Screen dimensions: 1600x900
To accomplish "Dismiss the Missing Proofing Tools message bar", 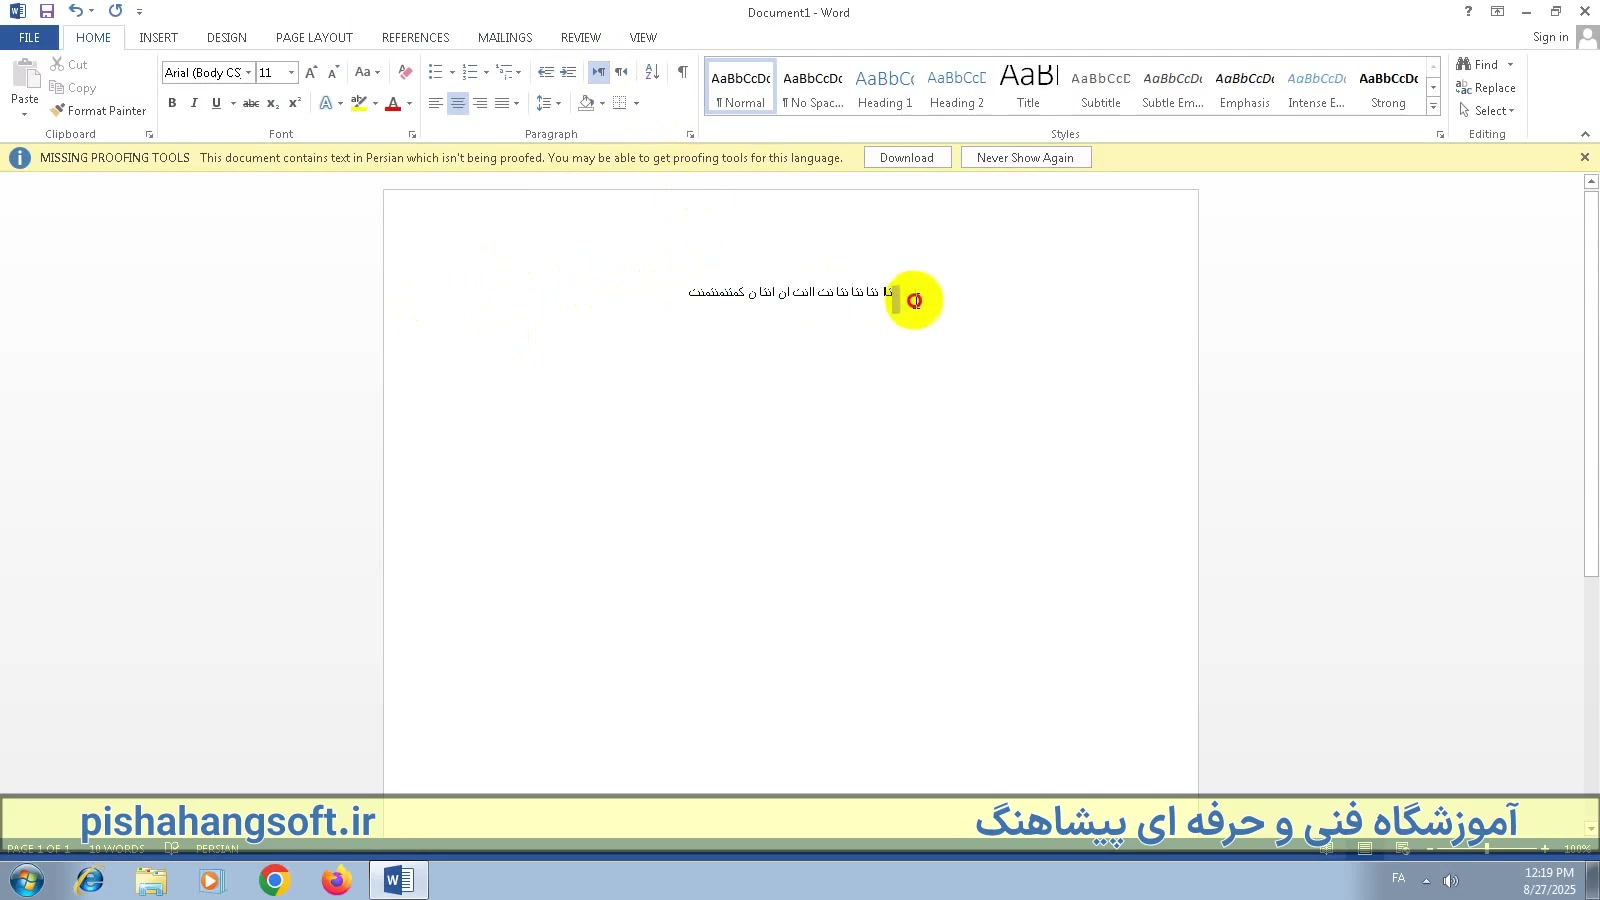I will tap(1584, 157).
